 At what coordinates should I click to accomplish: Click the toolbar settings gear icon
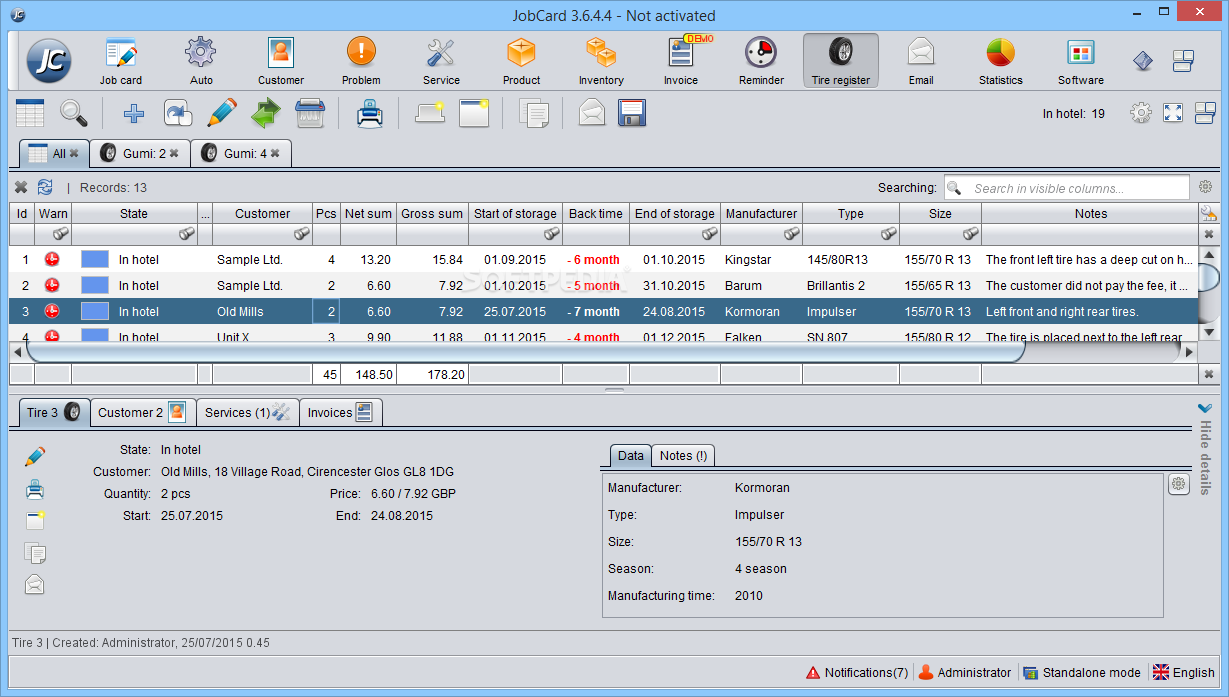[x=1141, y=113]
